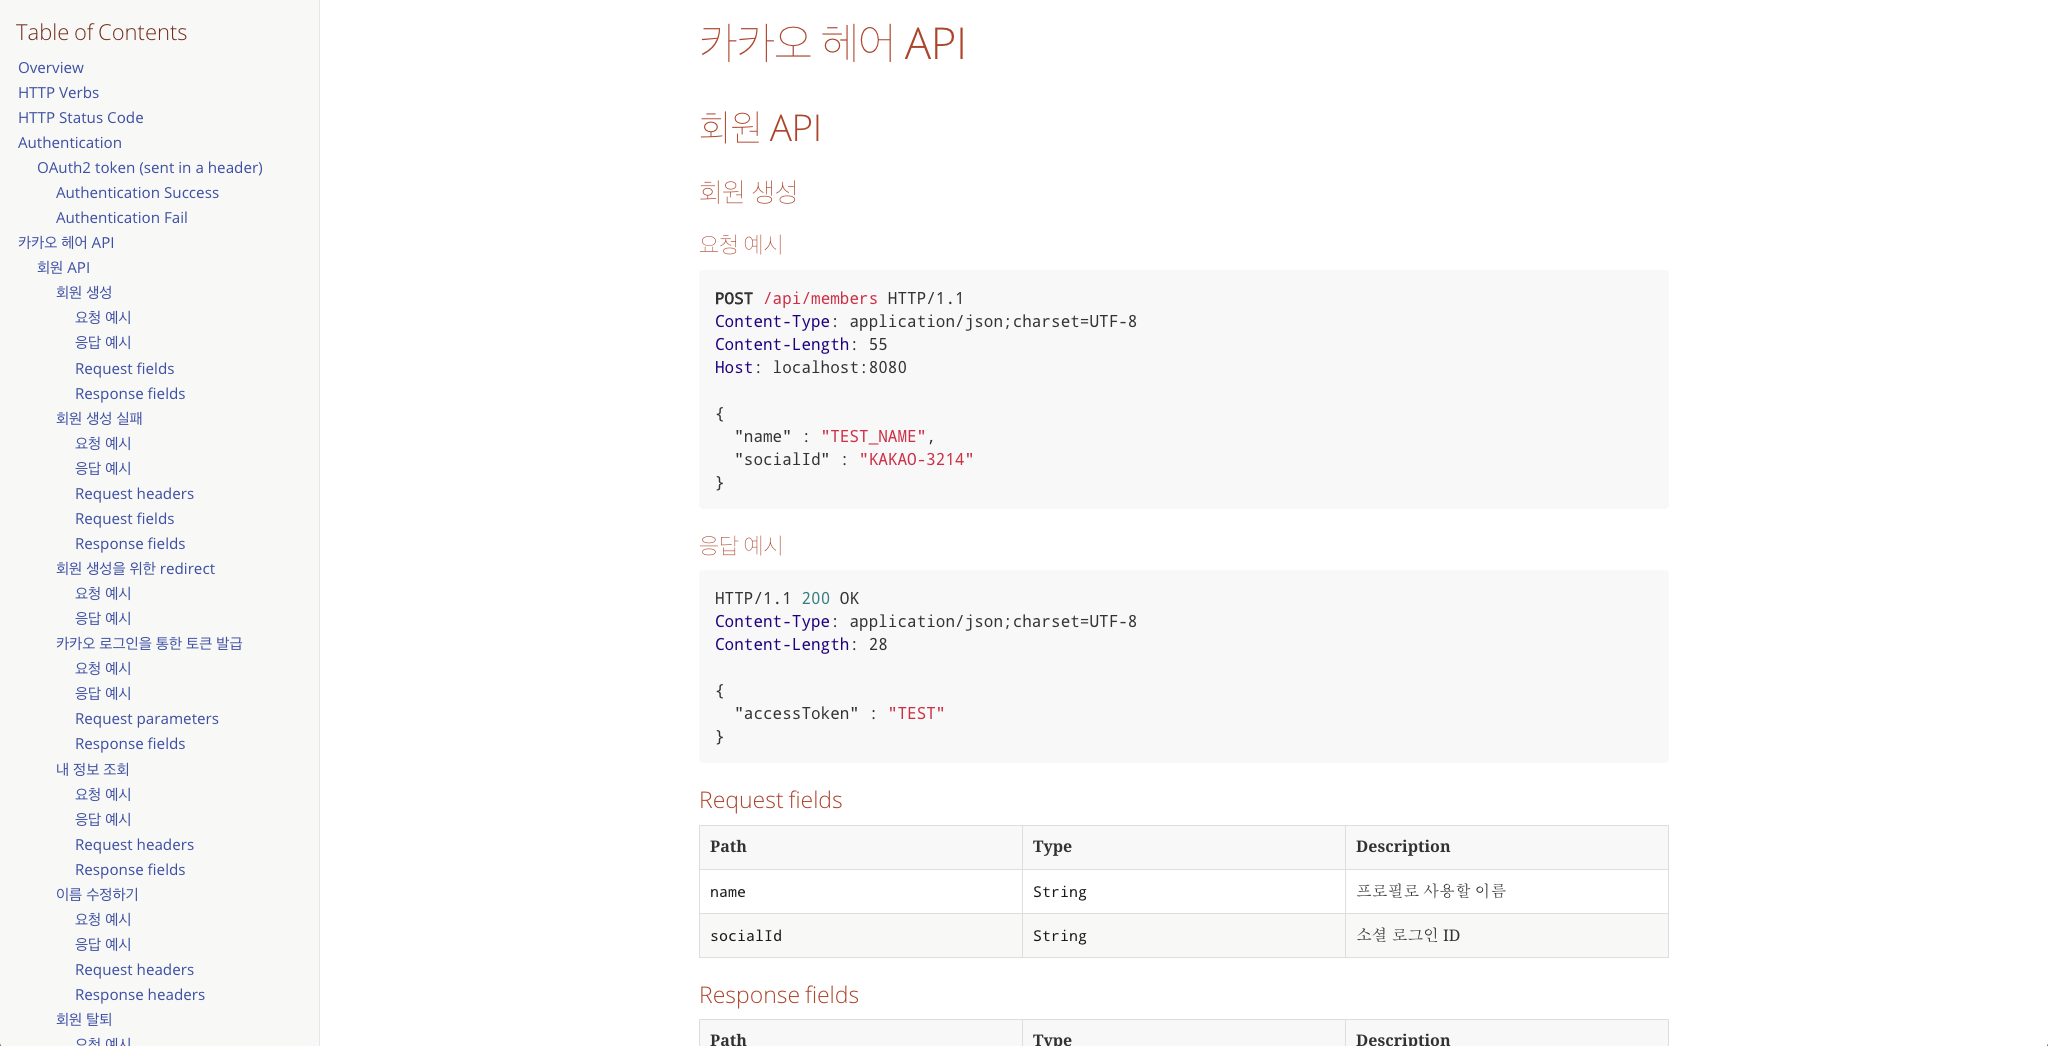Open Request headers under 이름 수정하기
2048x1046 pixels.
click(x=135, y=969)
